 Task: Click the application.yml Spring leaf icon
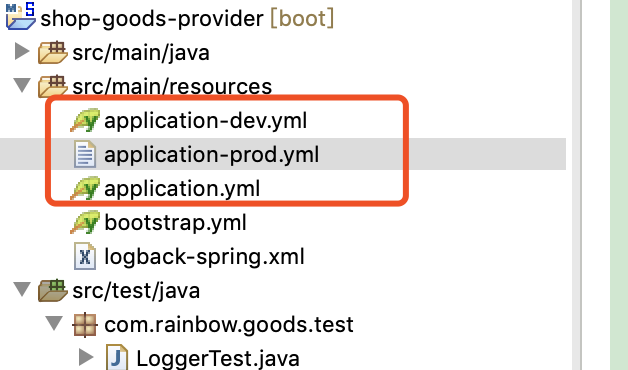pos(85,188)
